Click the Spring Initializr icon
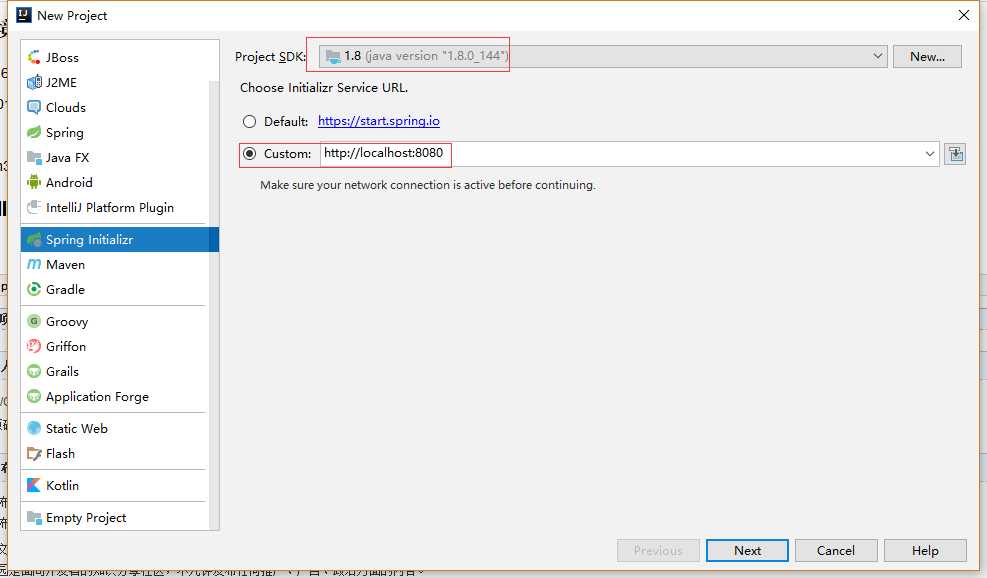The image size is (987, 578). click(34, 240)
